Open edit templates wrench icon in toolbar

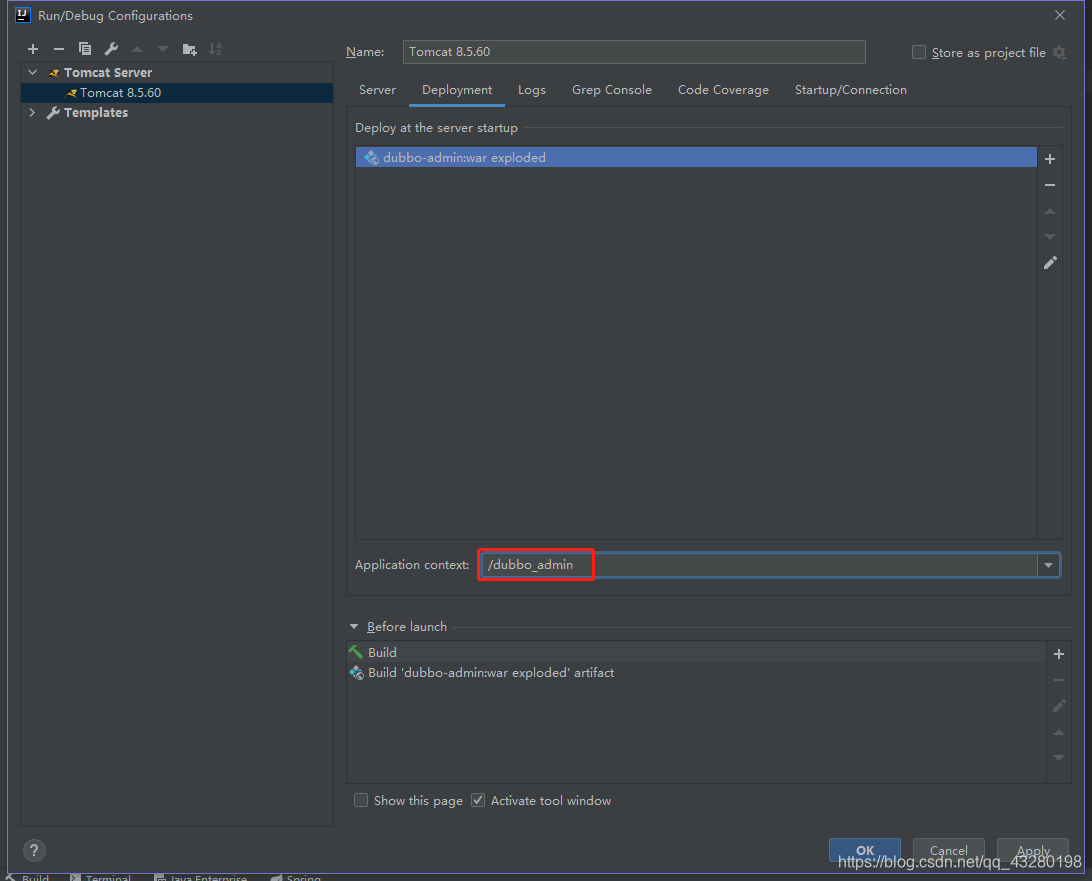(x=111, y=49)
